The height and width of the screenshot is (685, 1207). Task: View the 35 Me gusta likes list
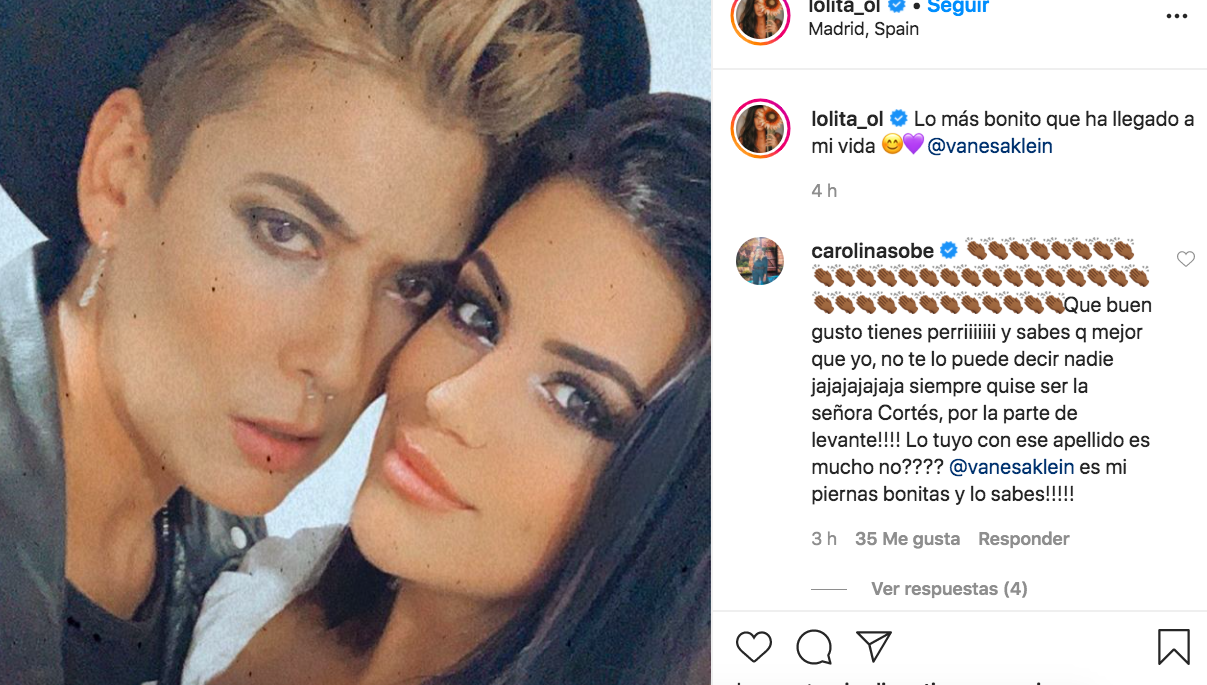click(x=907, y=539)
